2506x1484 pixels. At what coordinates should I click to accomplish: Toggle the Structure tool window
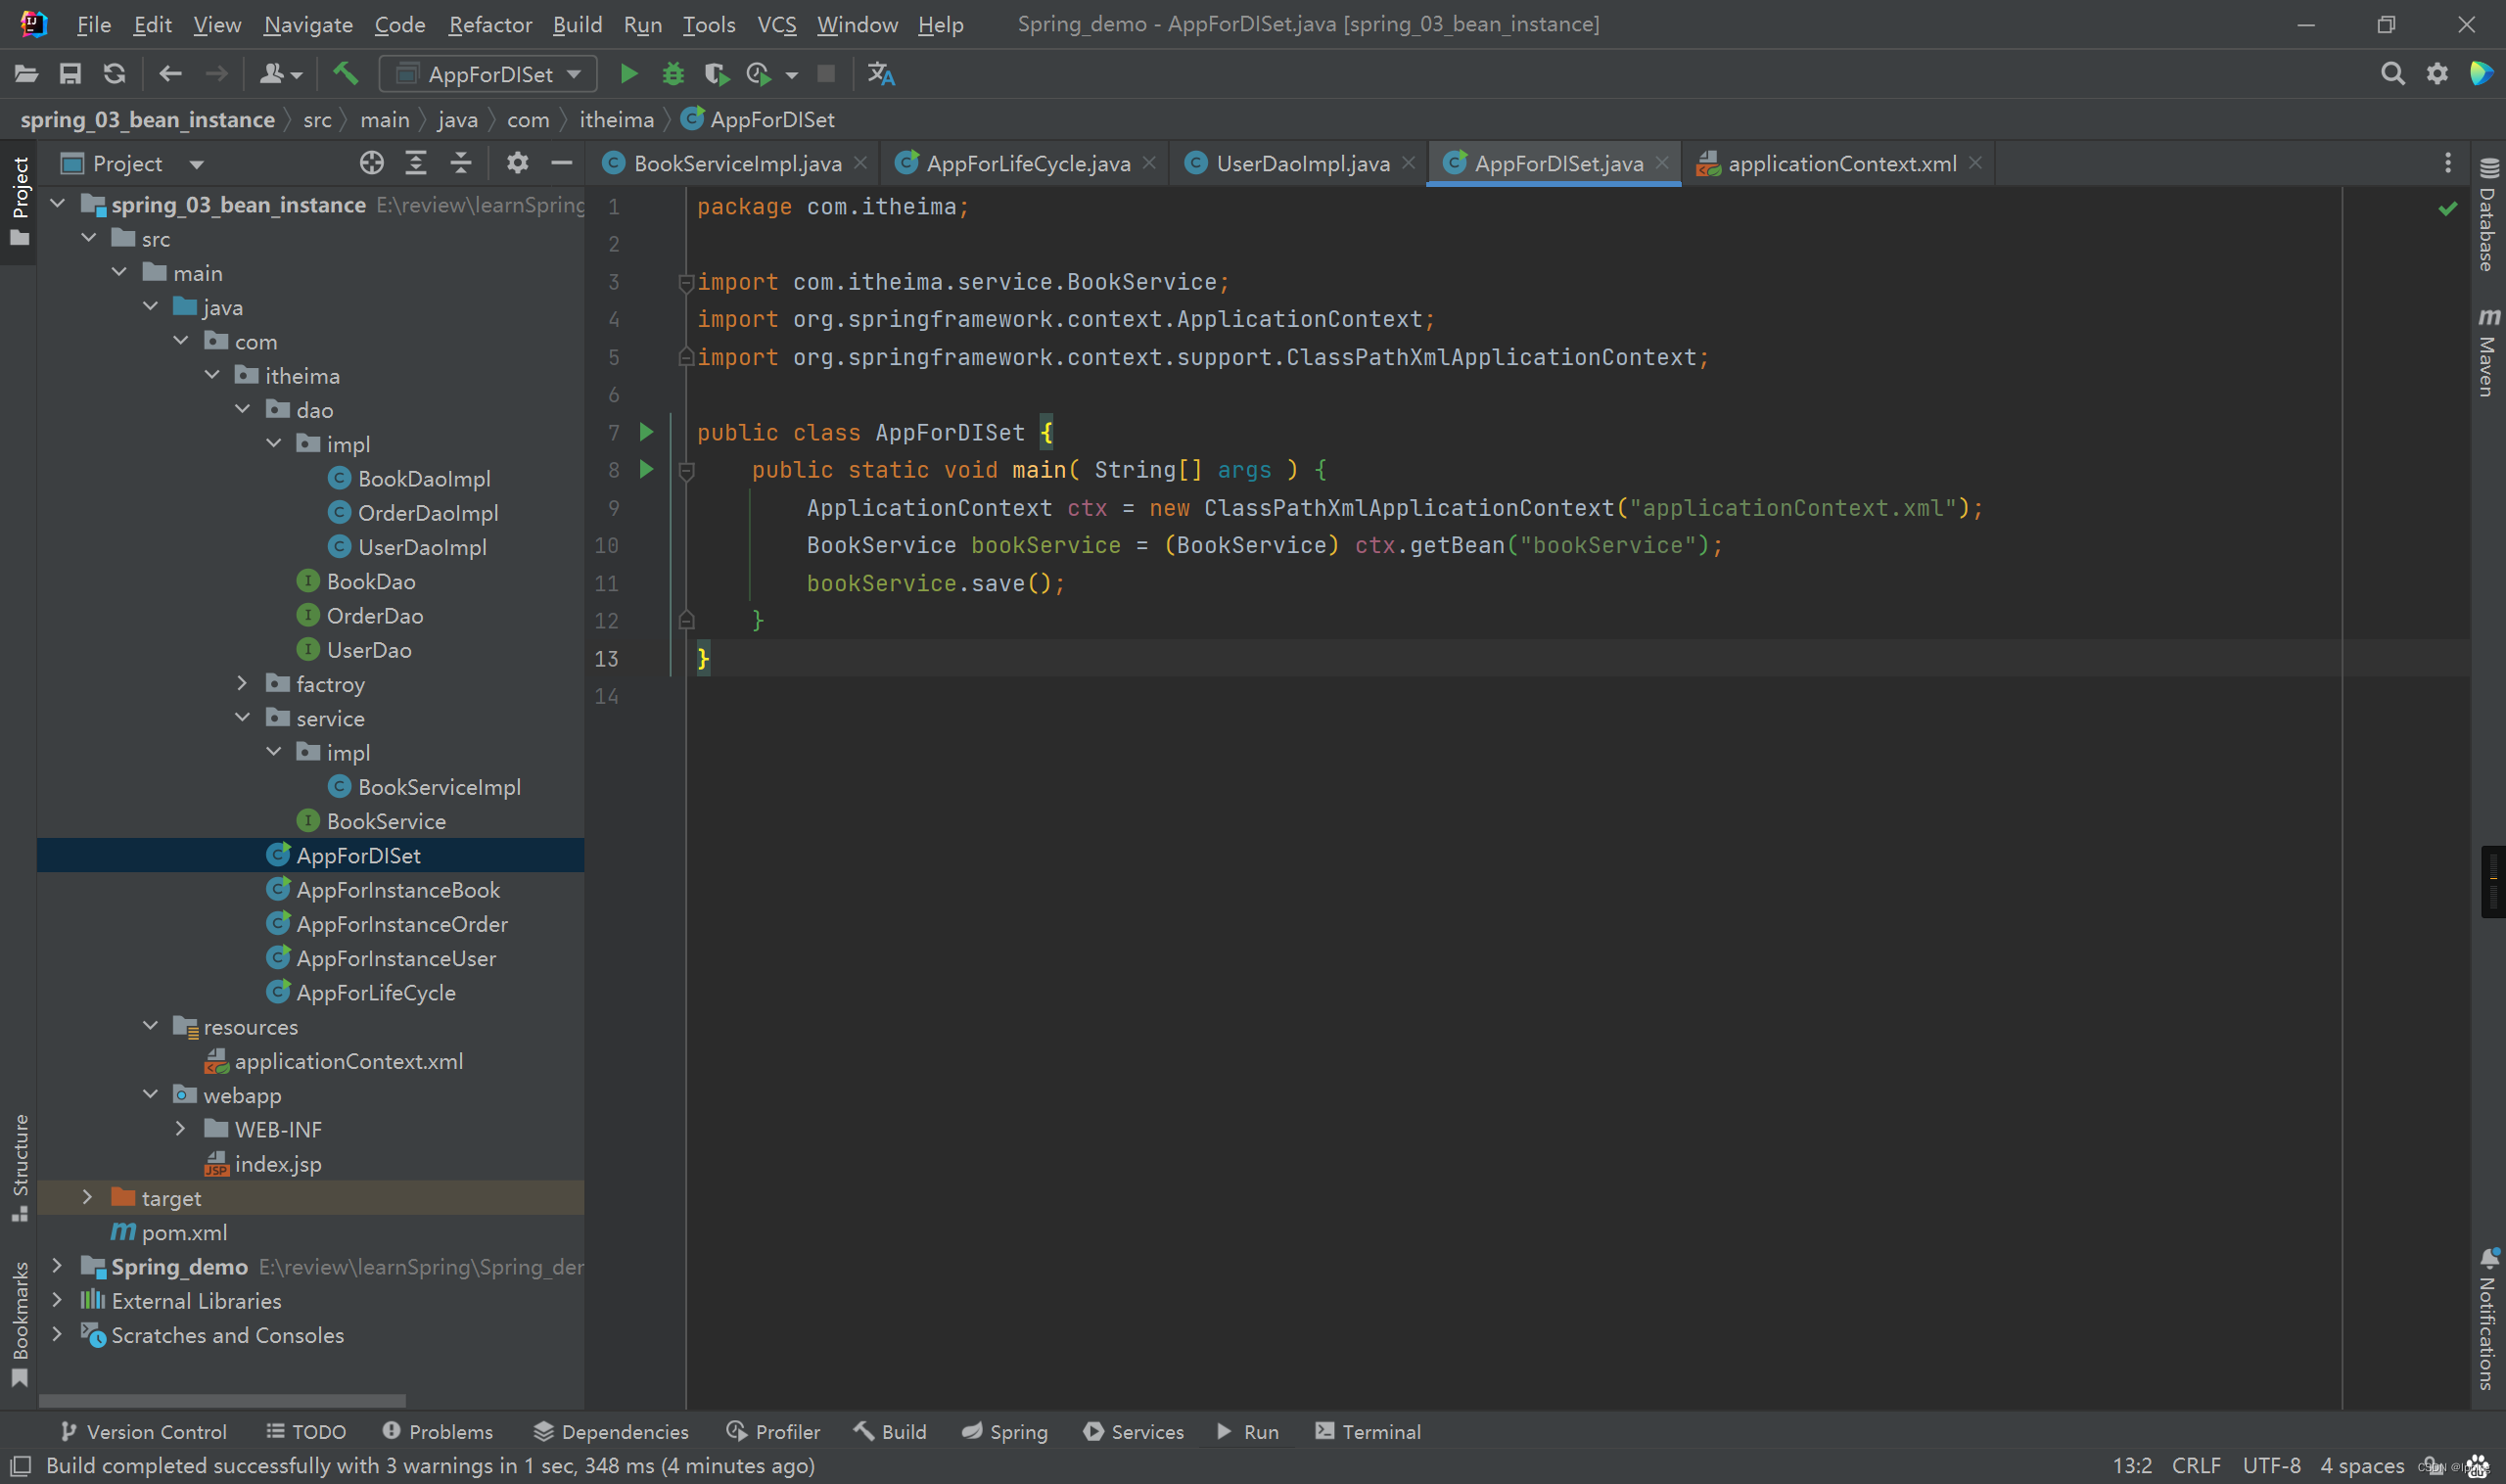(x=19, y=1167)
